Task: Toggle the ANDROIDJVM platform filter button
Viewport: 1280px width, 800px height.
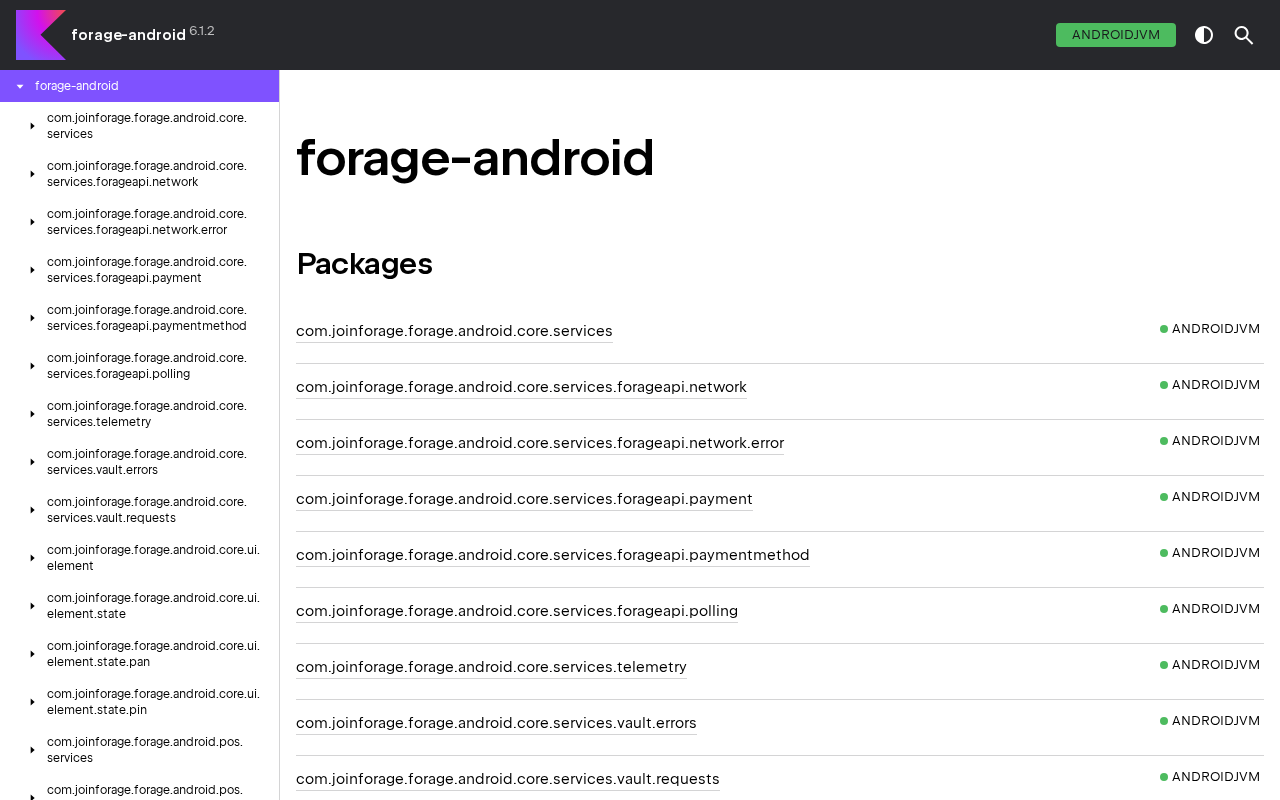Action: tap(1115, 35)
